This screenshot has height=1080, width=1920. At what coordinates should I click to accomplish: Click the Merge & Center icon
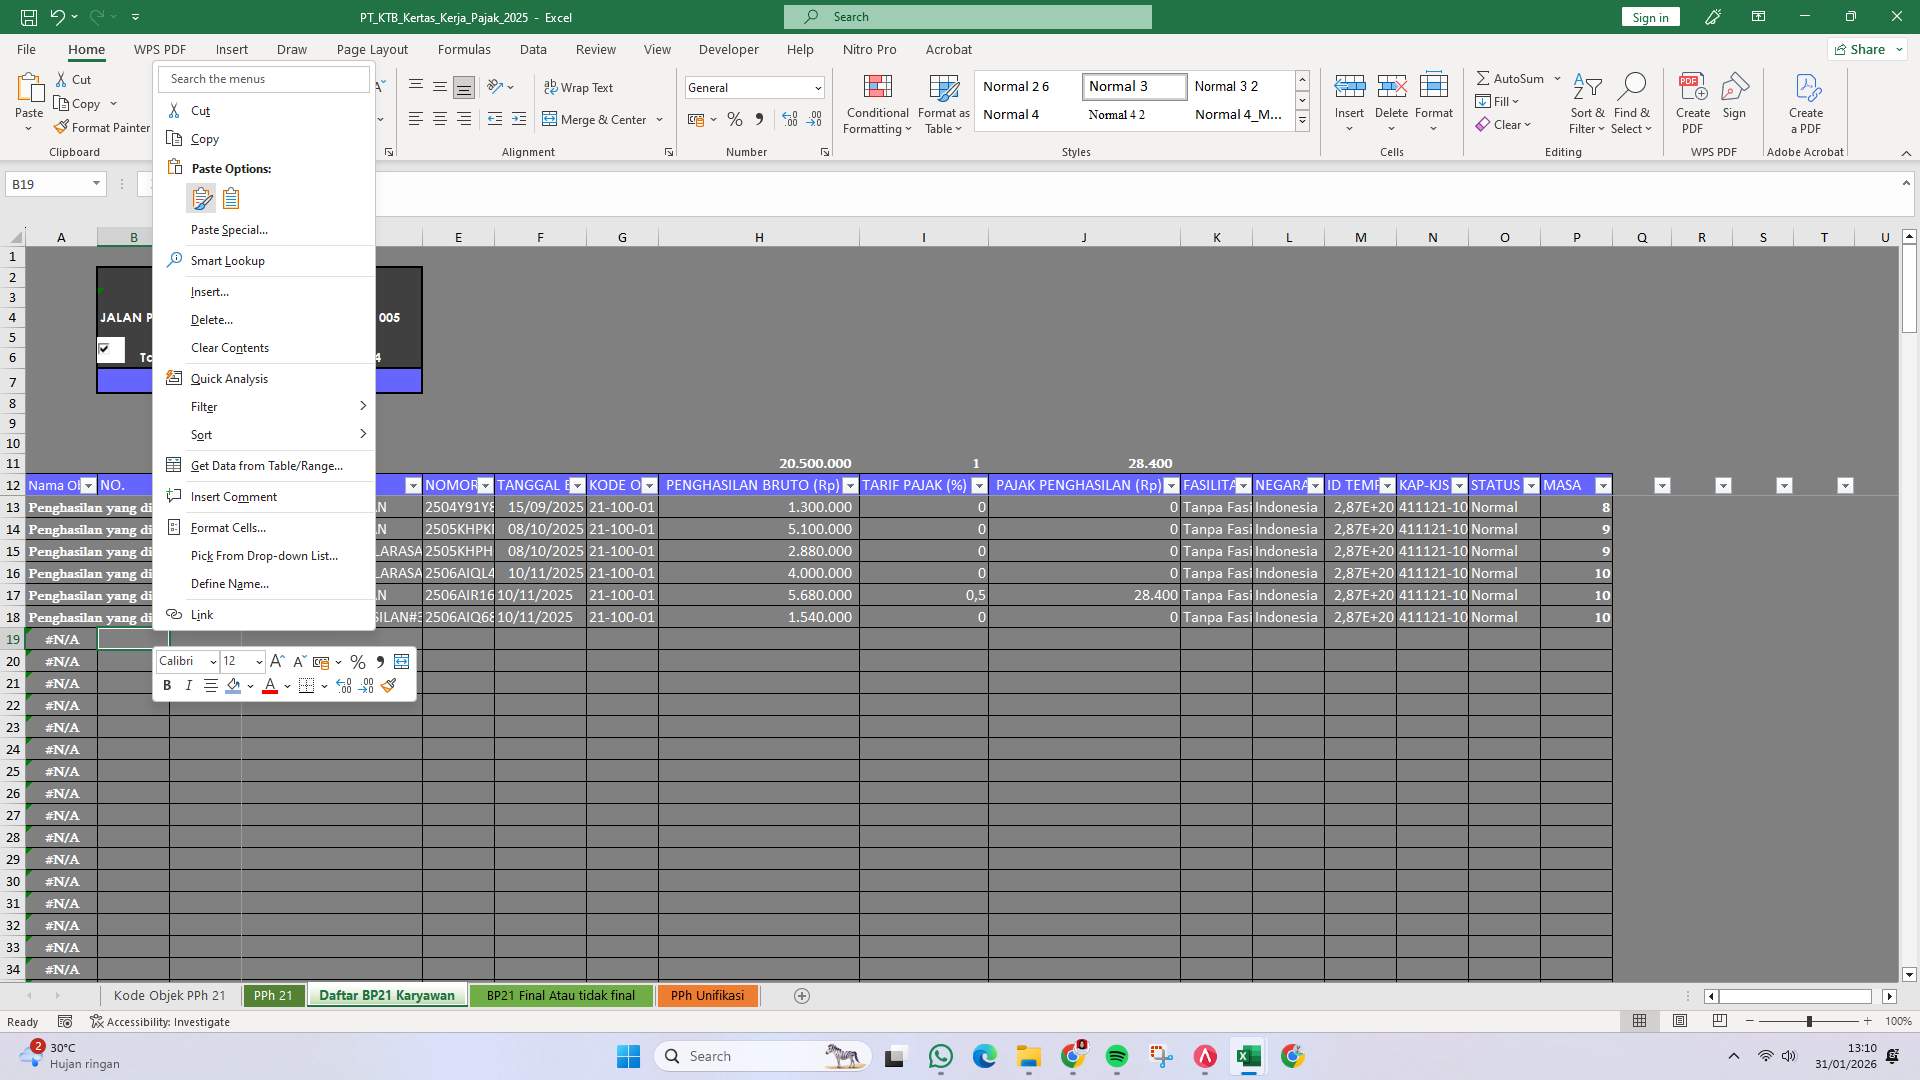[x=596, y=119]
